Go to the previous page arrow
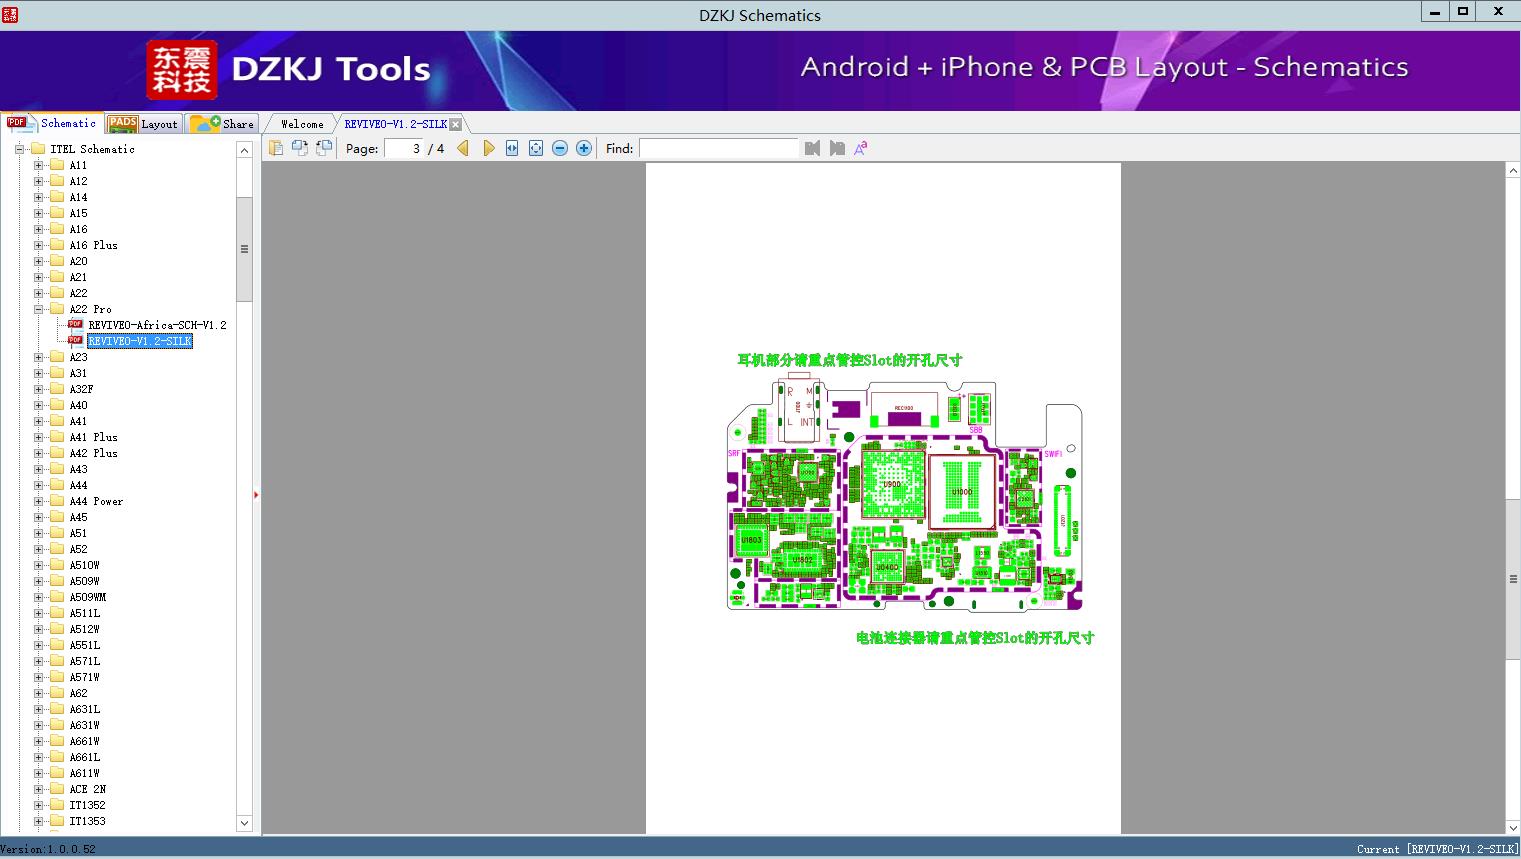 [x=463, y=148]
